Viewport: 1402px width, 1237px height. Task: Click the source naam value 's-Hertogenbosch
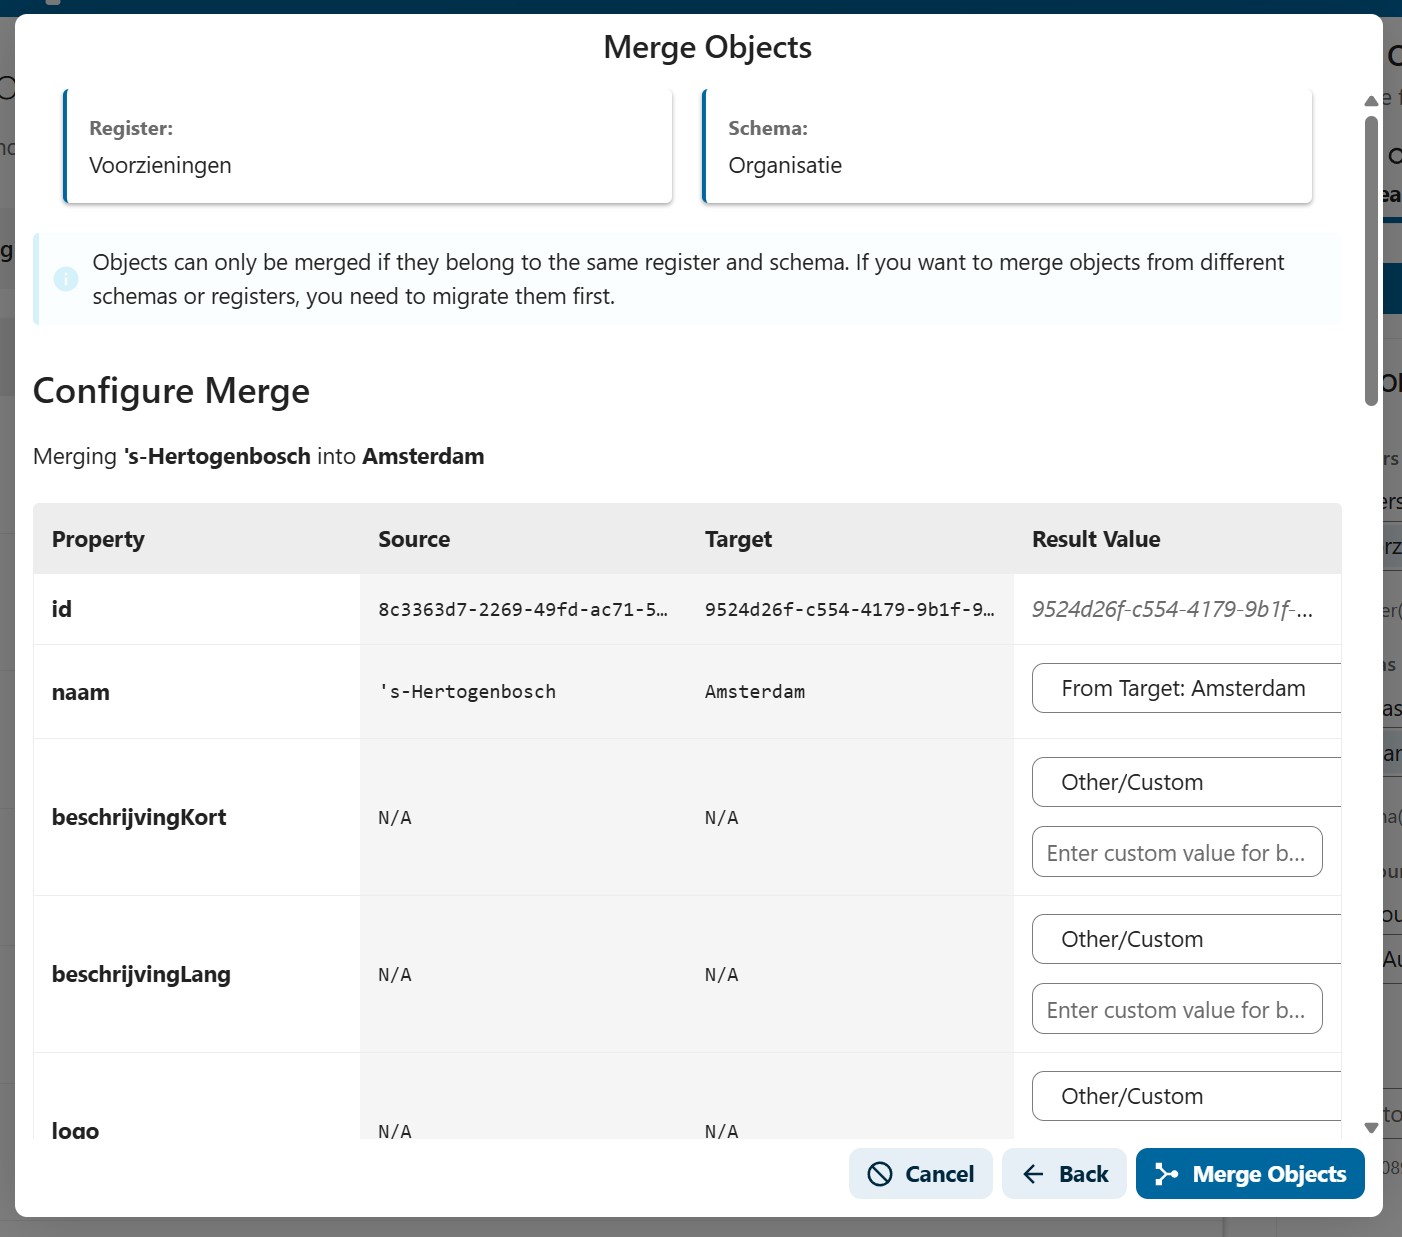pyautogui.click(x=467, y=692)
